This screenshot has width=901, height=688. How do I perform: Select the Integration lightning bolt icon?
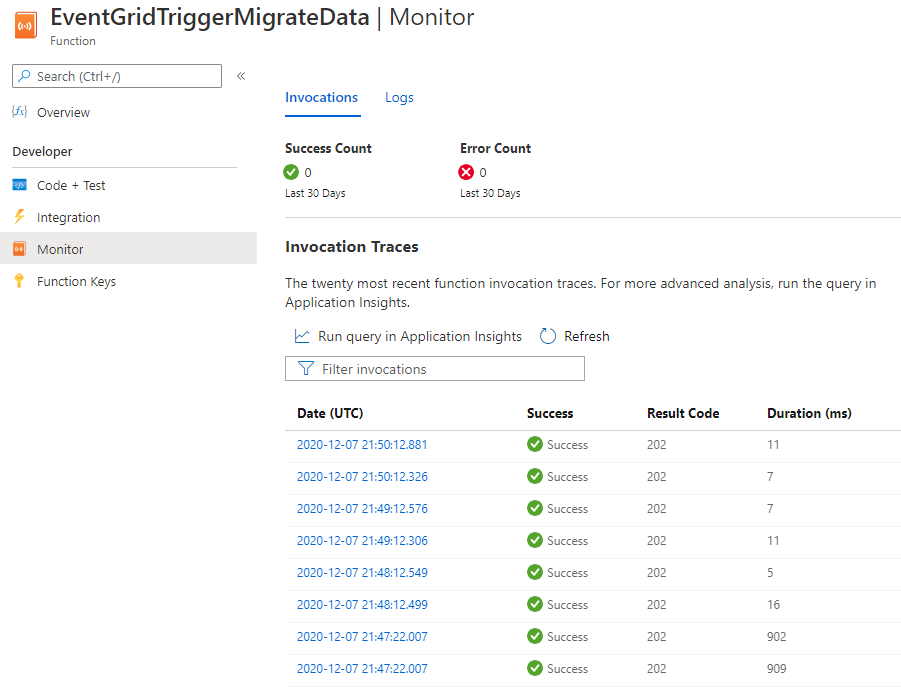pos(19,217)
